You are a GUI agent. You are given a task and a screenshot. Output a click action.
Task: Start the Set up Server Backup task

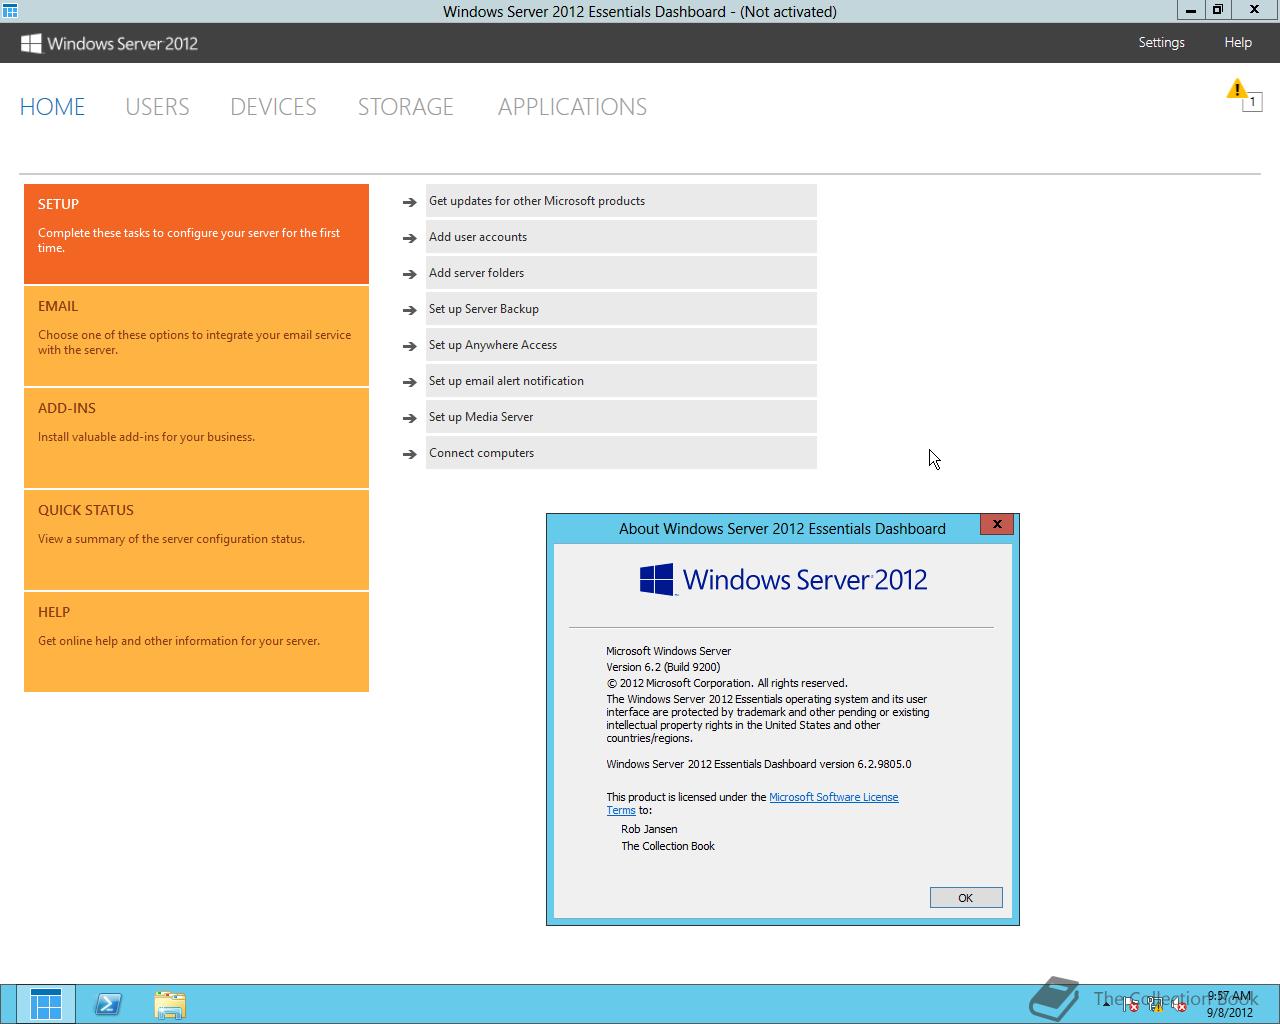621,309
